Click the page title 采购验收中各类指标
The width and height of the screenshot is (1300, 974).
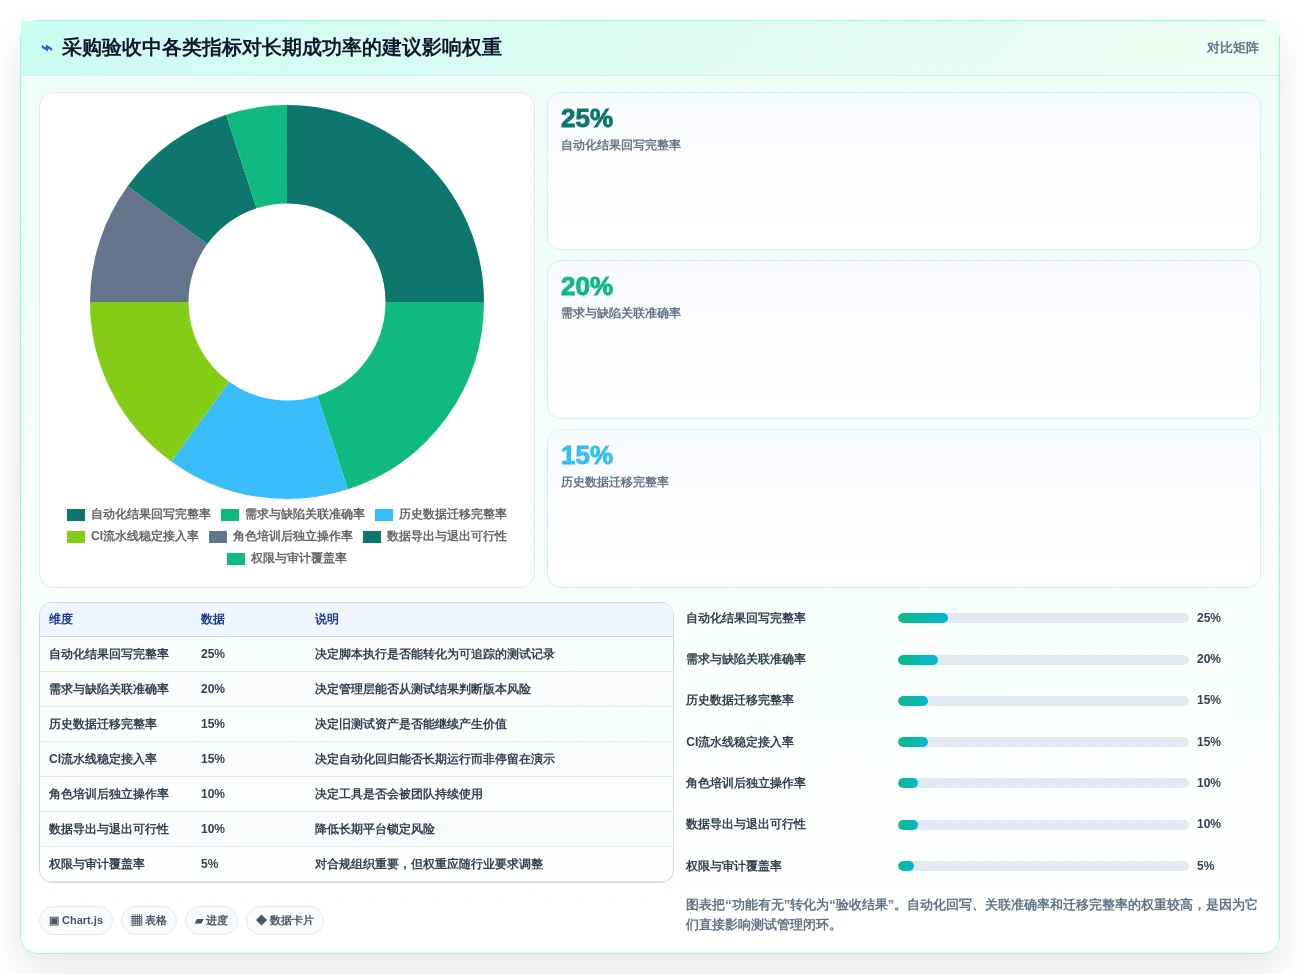282,48
